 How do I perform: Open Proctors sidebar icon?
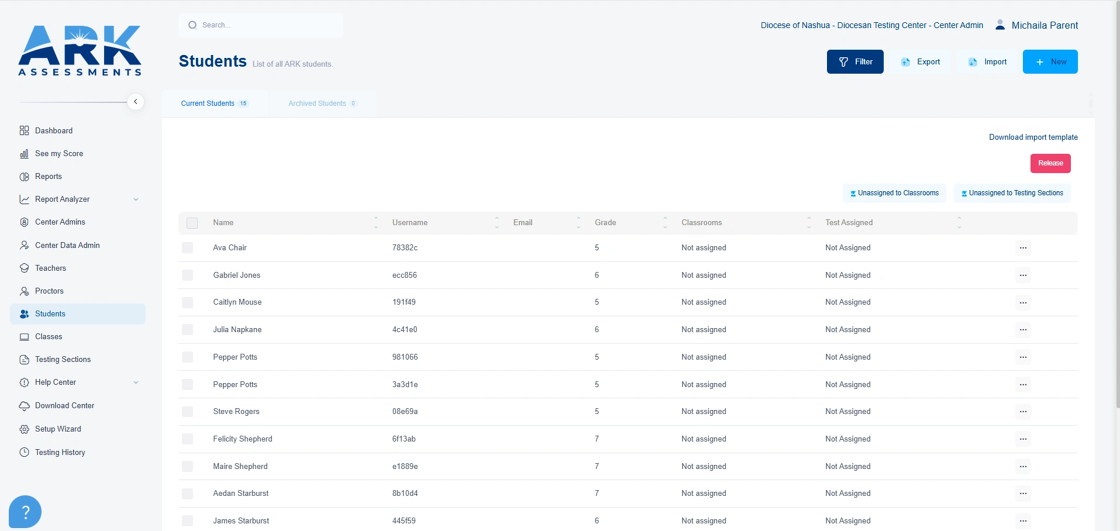click(x=24, y=291)
